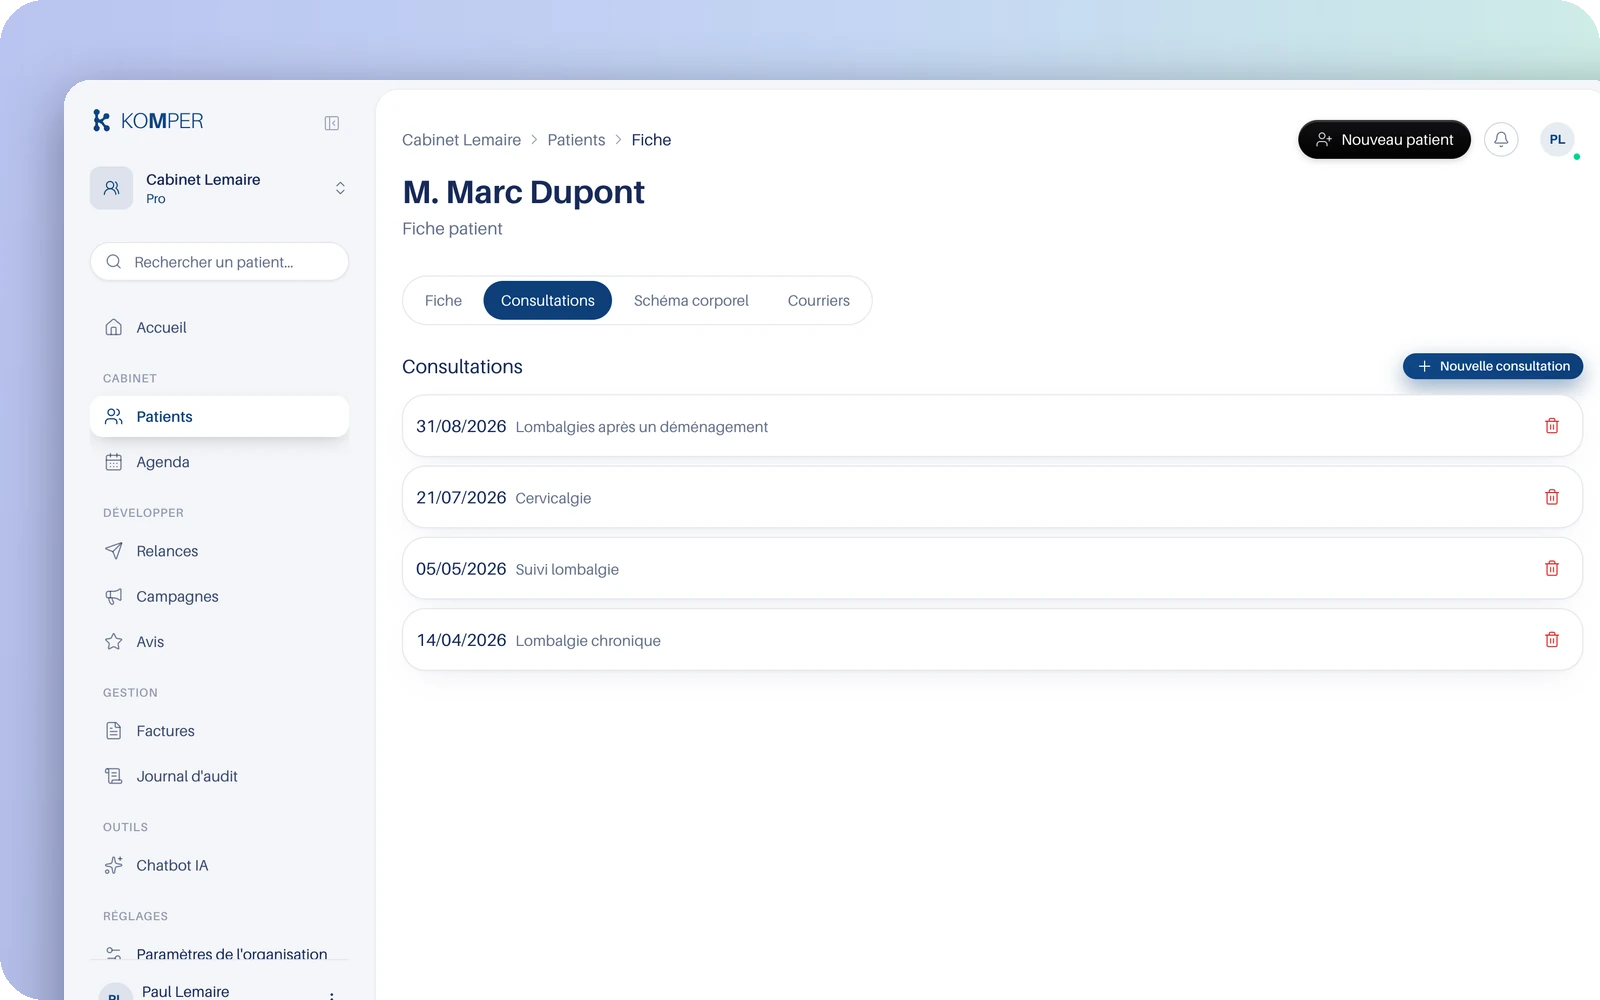Viewport: 1600px width, 1000px height.
Task: Delete the 31/08/2026 consultation
Action: click(1552, 426)
